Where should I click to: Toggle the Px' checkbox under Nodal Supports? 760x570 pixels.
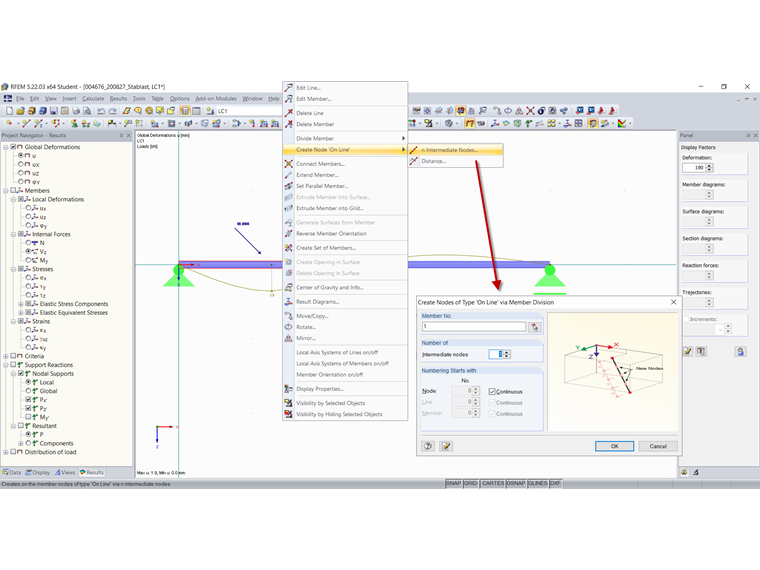(x=28, y=400)
